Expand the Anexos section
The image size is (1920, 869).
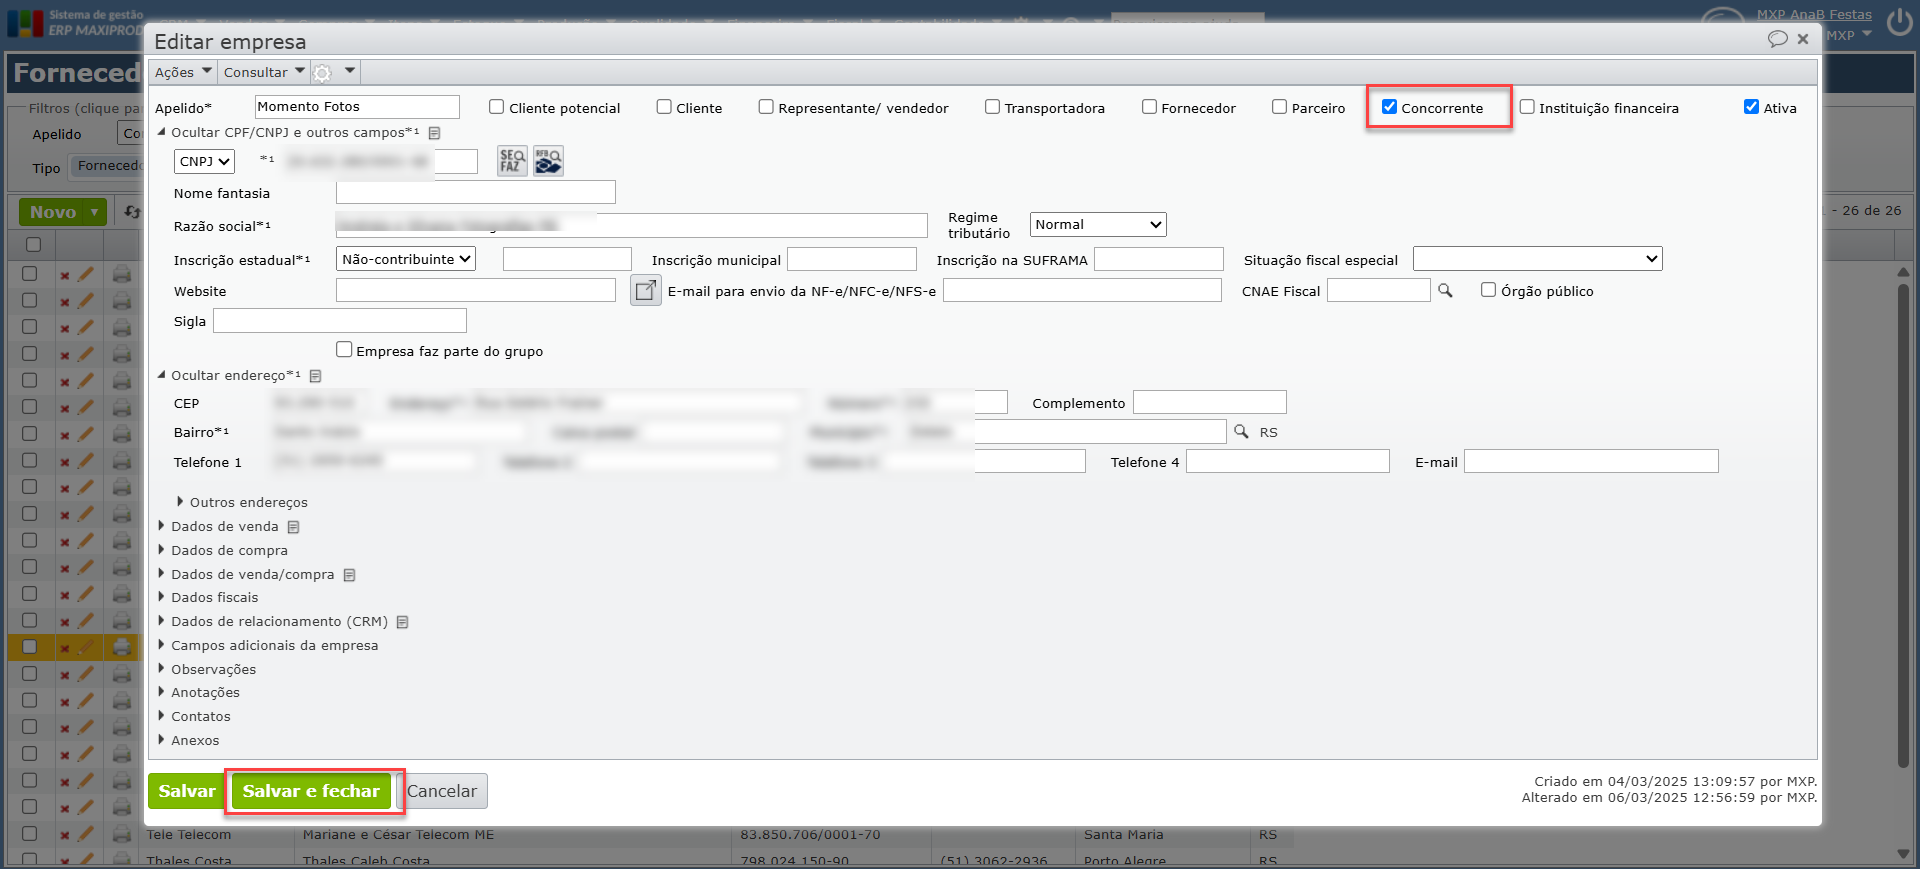pyautogui.click(x=161, y=740)
